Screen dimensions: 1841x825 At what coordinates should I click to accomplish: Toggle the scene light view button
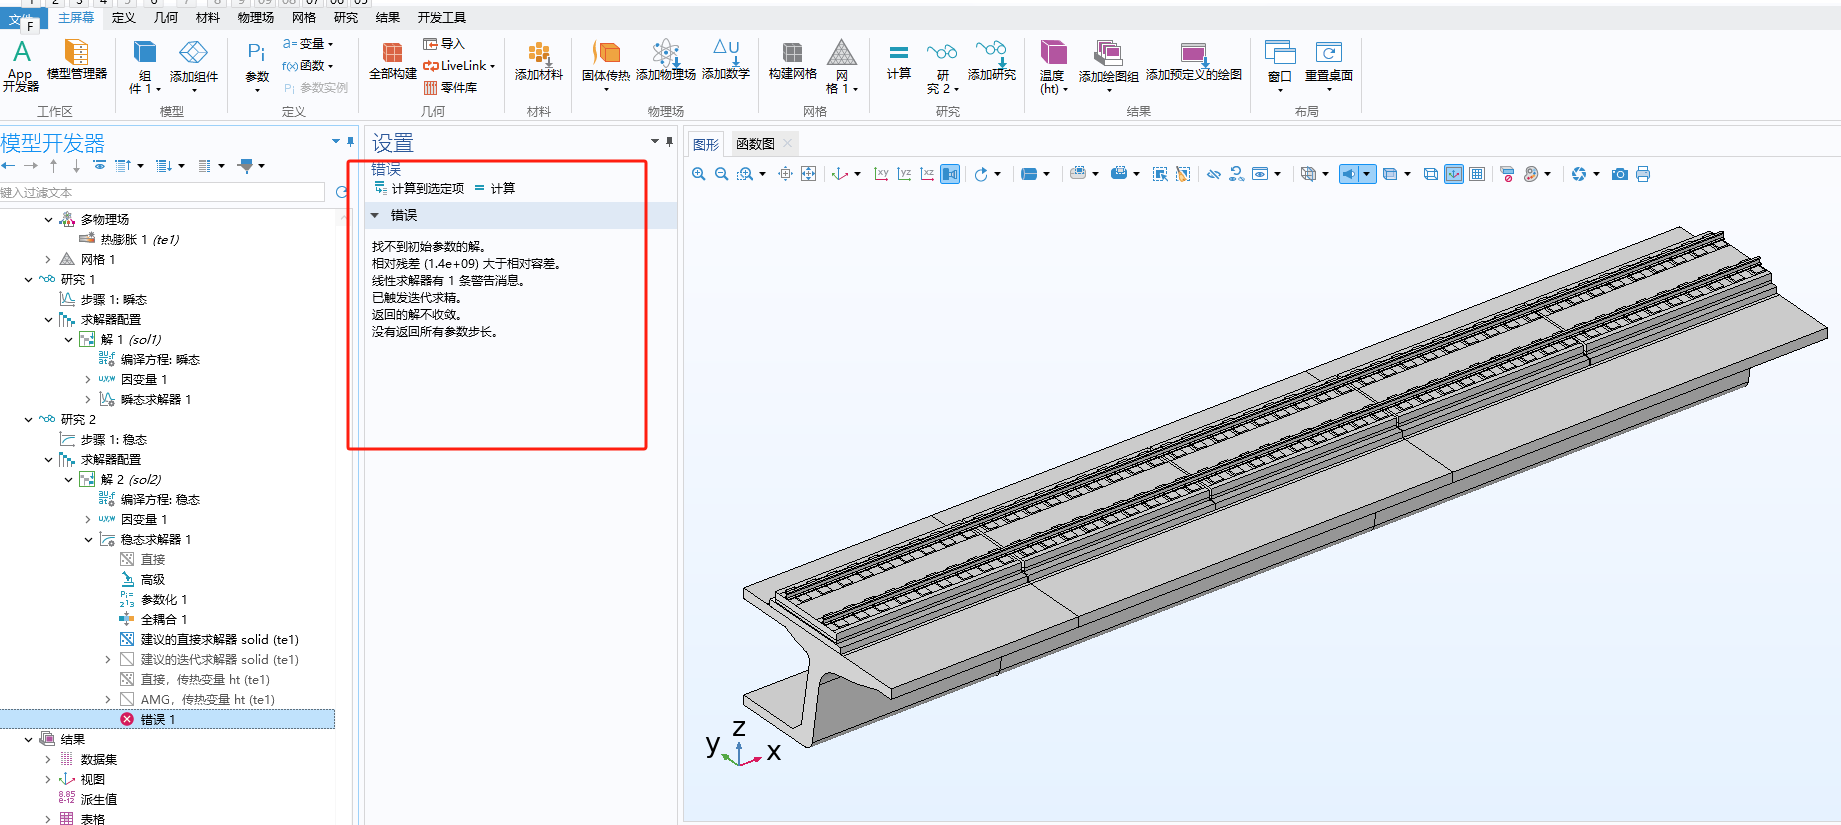(1349, 174)
